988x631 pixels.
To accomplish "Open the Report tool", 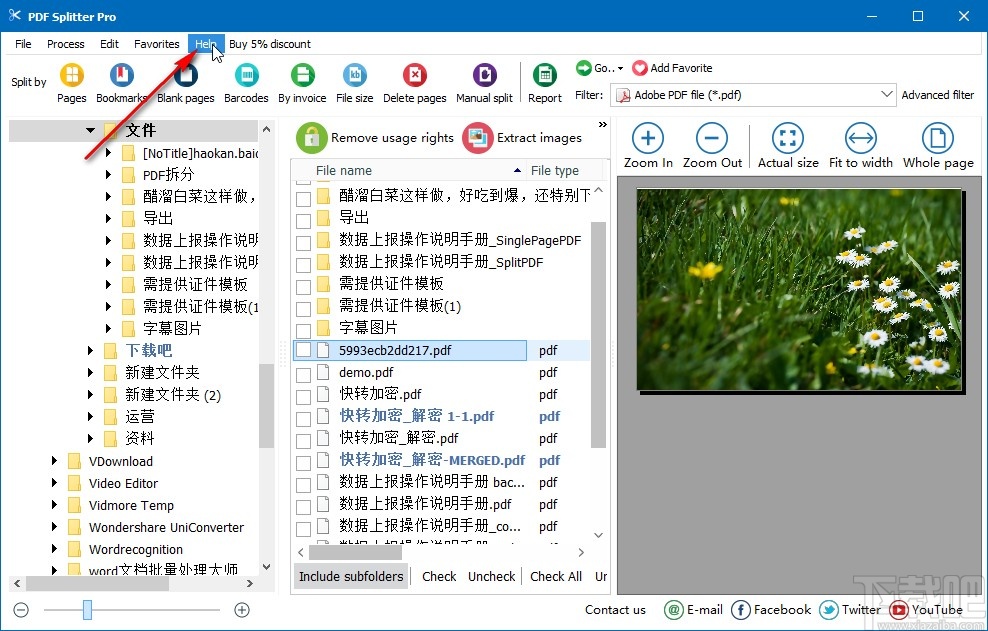I will pos(544,76).
